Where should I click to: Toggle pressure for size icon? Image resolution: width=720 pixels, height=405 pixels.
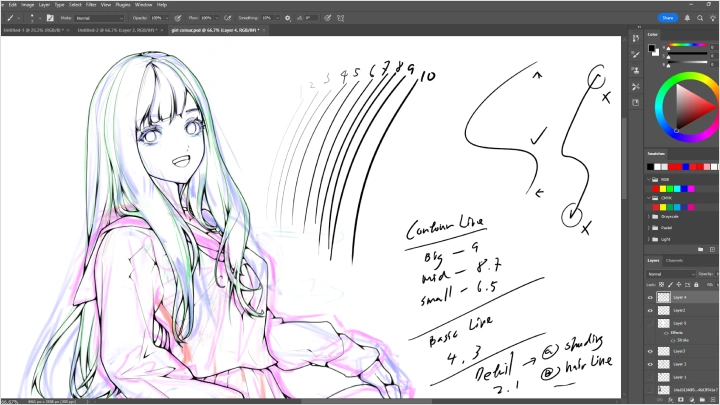point(327,18)
